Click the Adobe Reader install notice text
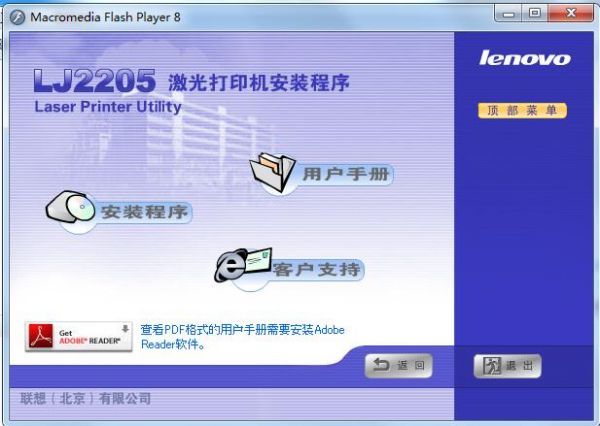Image resolution: width=600 pixels, height=426 pixels. click(243, 337)
